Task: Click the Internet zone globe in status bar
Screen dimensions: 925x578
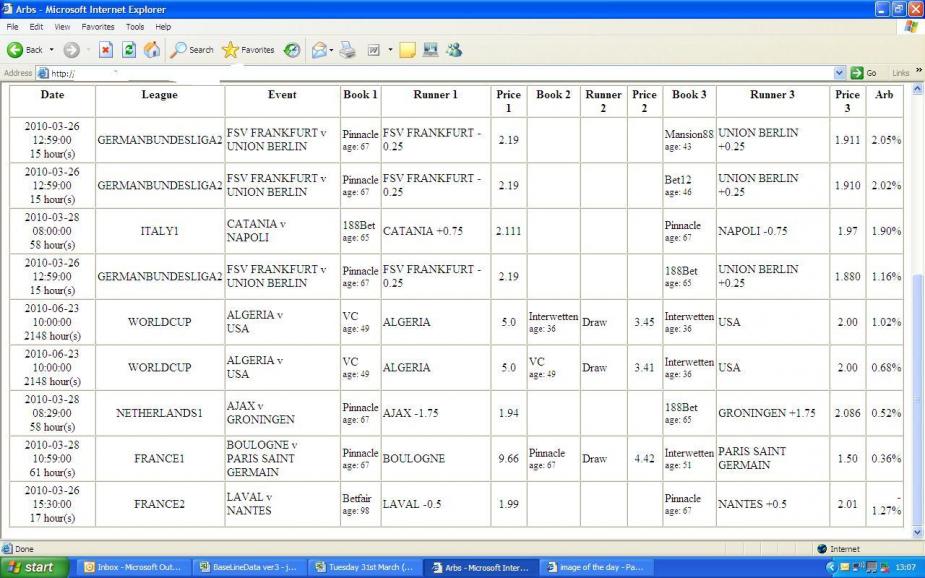Action: tap(822, 549)
